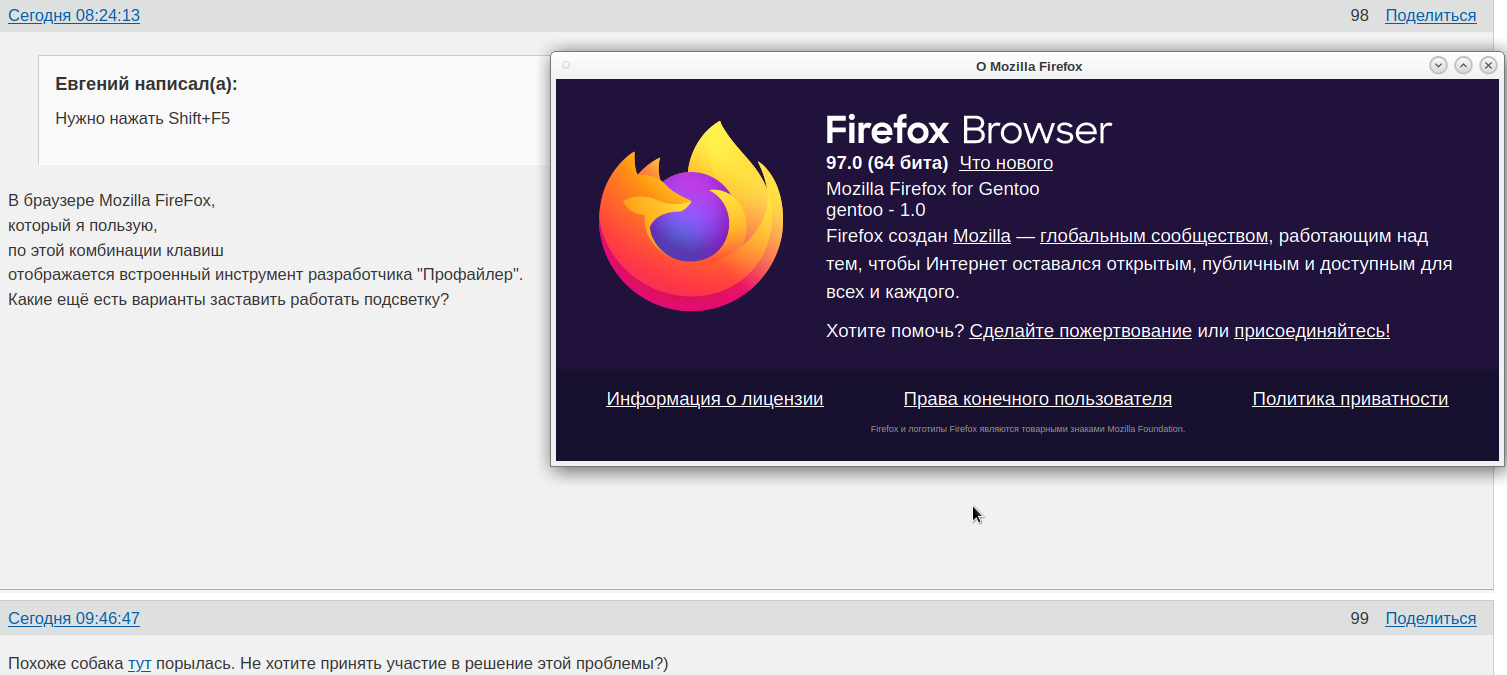Open 'глобальным сообществом' link

pos(1154,236)
